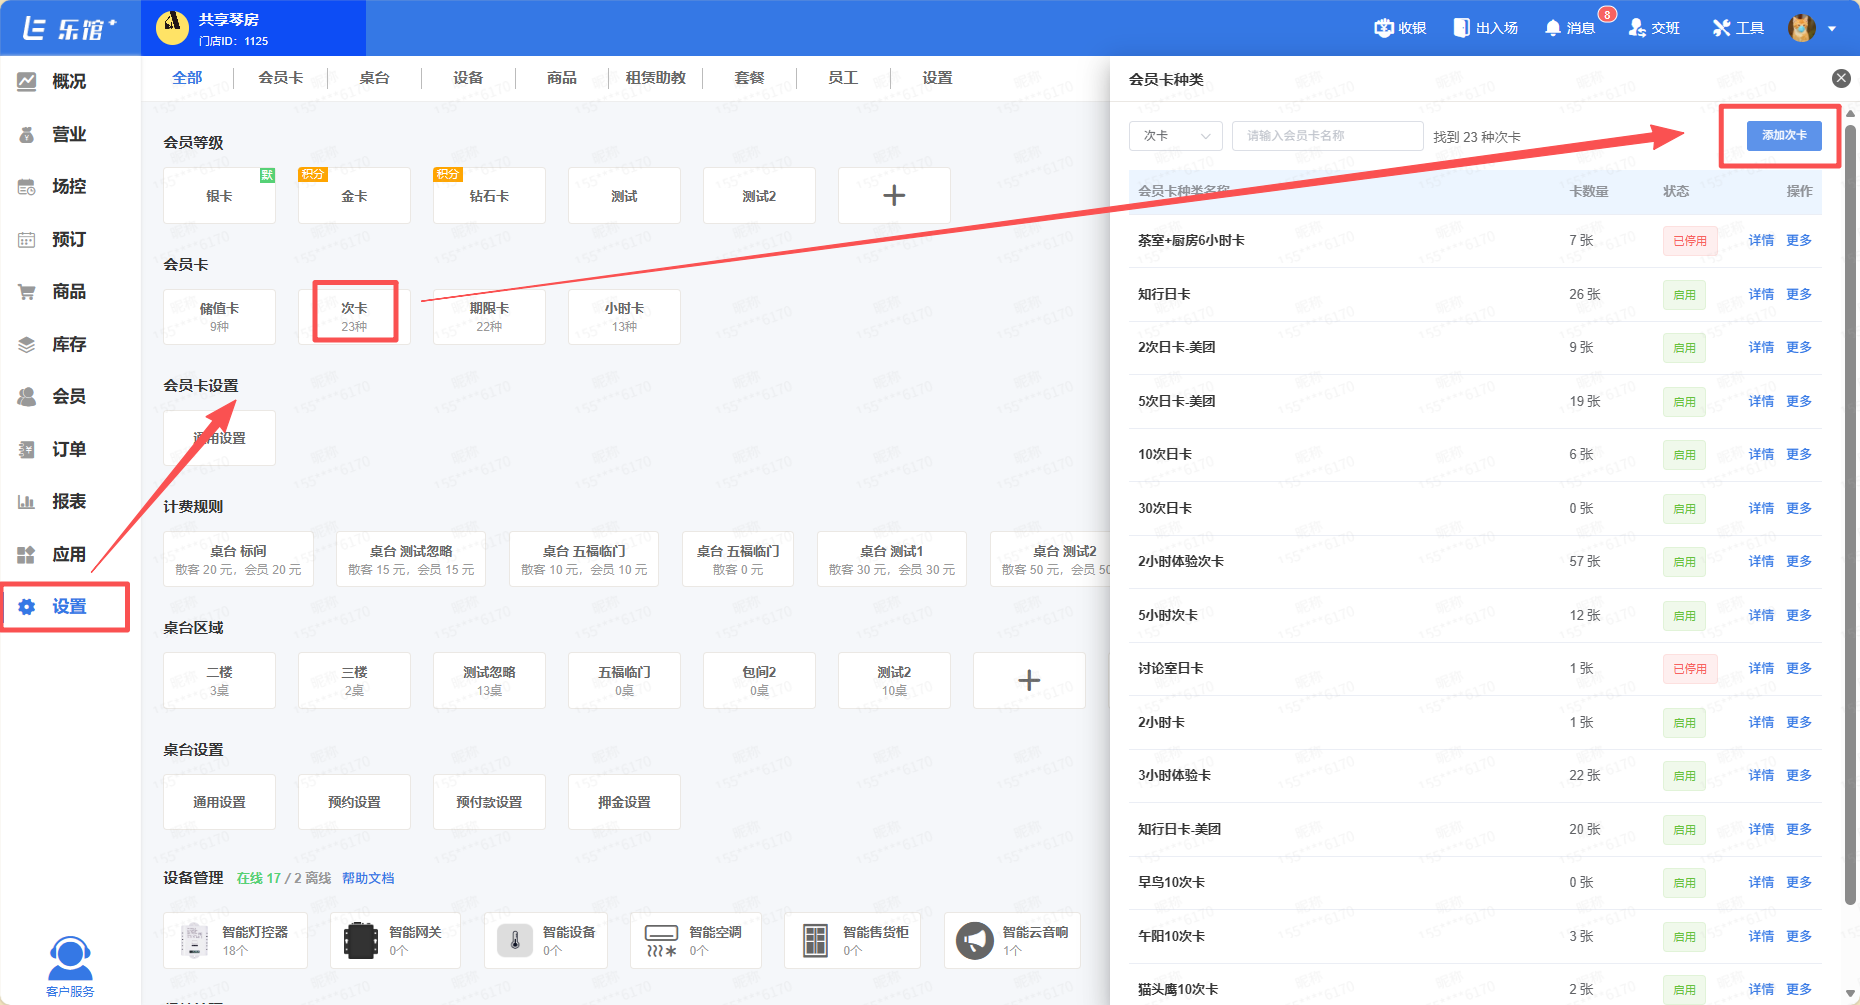1860x1005 pixels.
Task: Open 智能云音响 speaker device tile
Action: click(1012, 940)
